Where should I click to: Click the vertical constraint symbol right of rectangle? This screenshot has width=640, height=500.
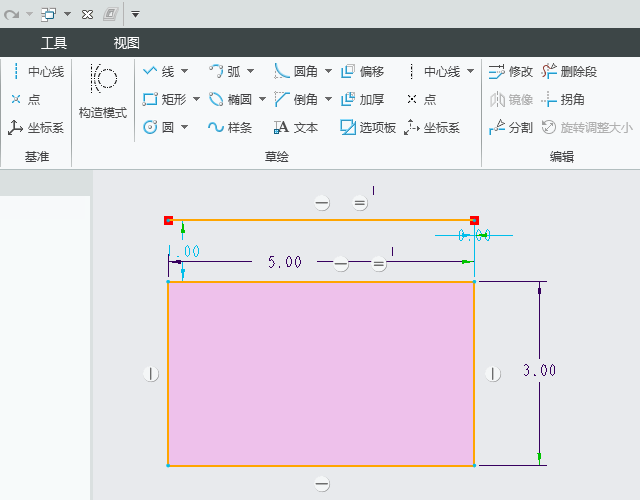[x=493, y=373]
